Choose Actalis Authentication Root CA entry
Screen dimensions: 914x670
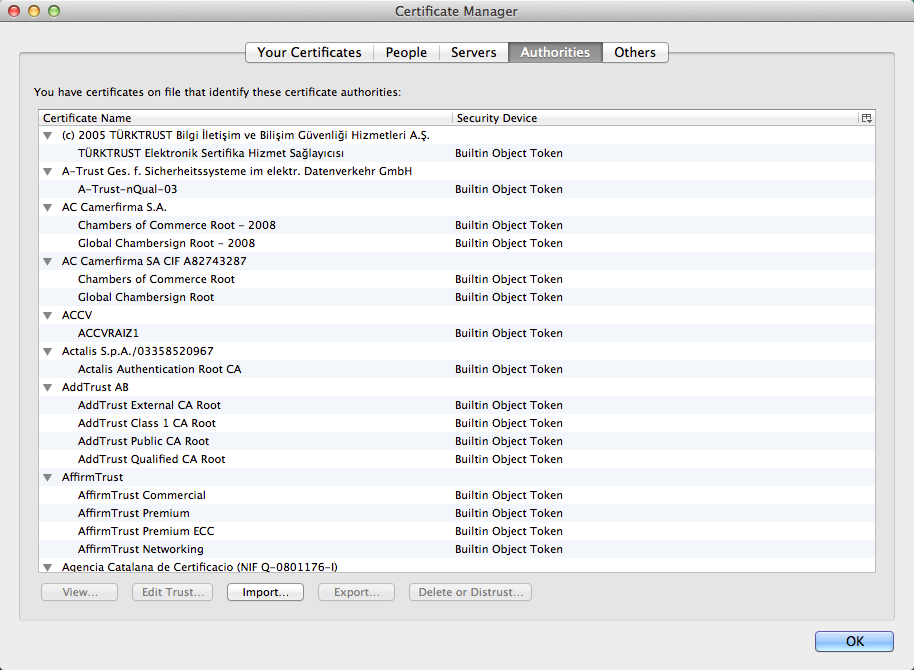[x=159, y=369]
